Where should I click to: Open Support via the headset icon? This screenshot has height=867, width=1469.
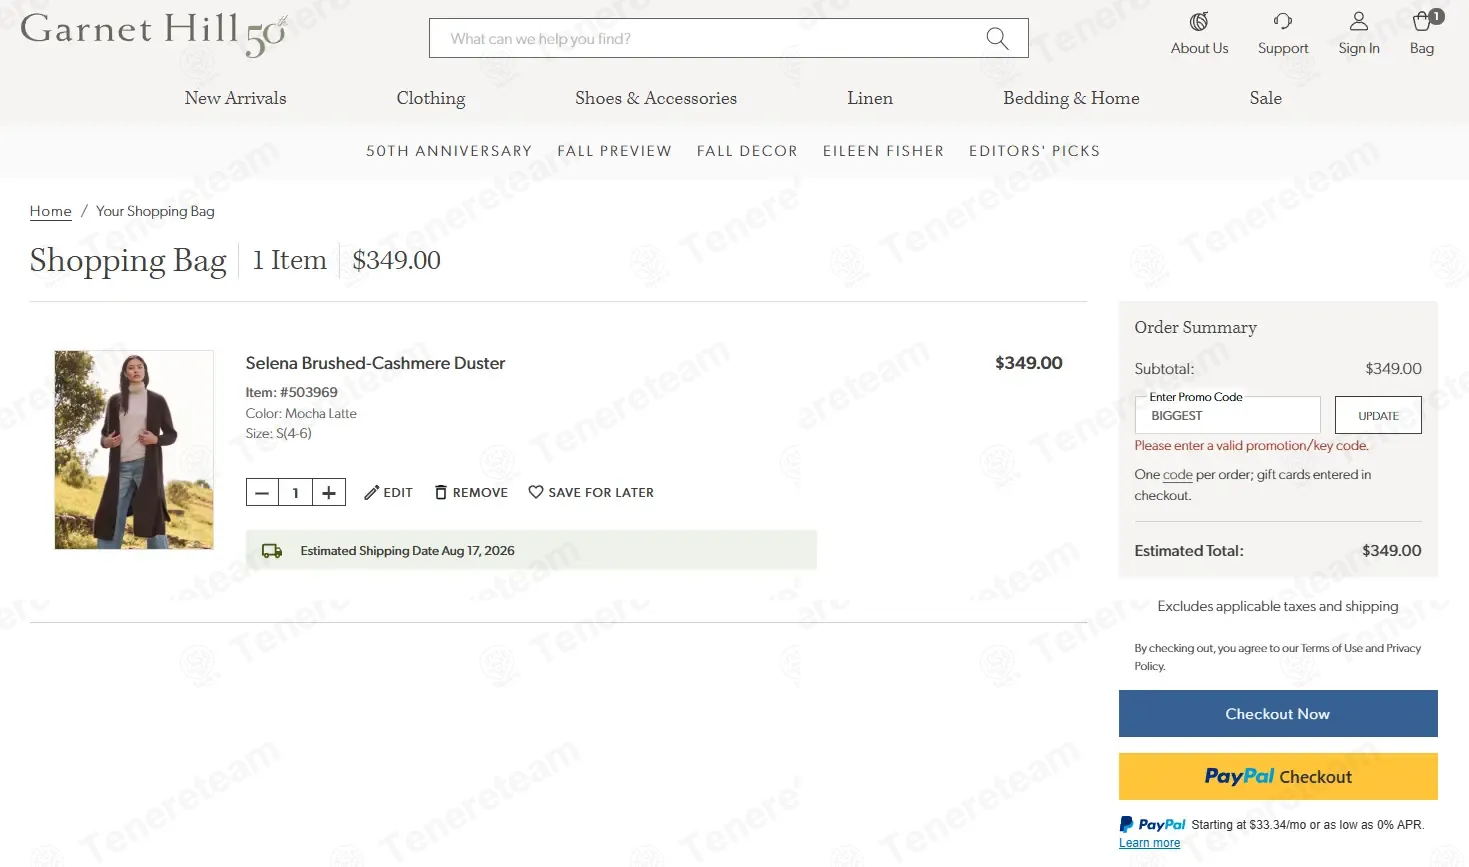tap(1283, 21)
